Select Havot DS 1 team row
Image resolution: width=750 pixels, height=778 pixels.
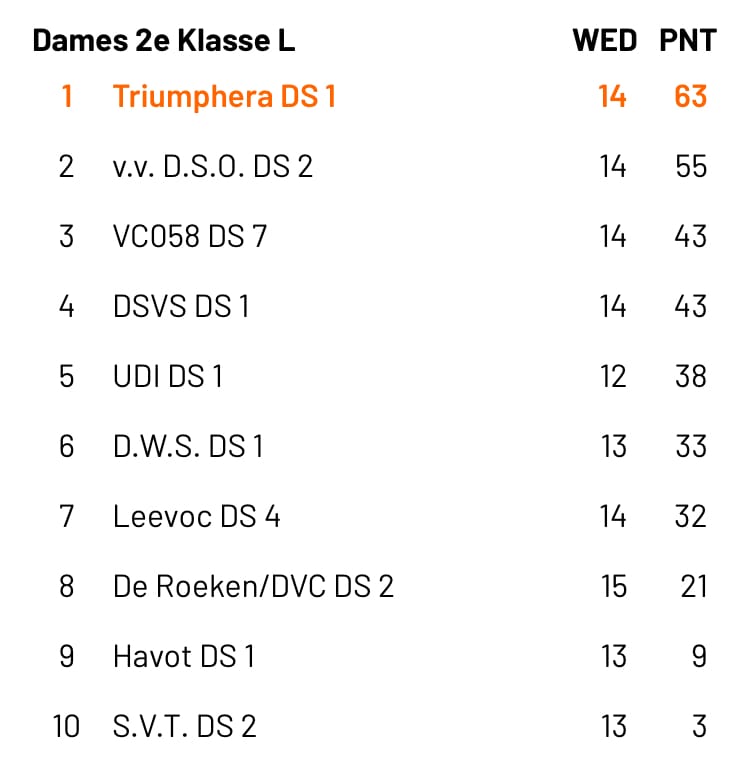pos(375,656)
